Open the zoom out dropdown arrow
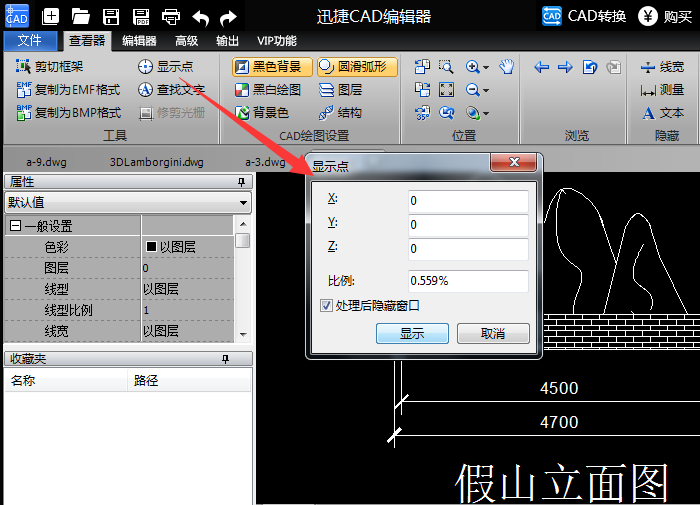 (486, 90)
